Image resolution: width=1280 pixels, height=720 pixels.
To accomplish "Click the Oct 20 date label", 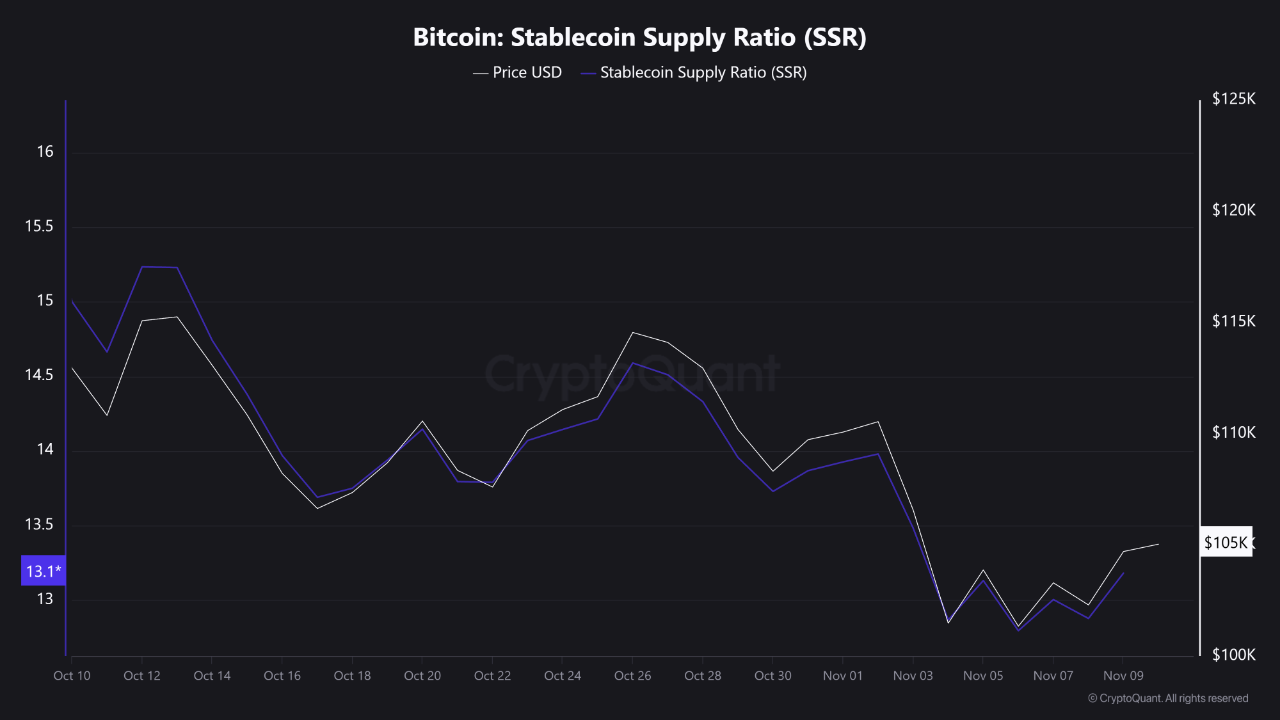I will click(422, 676).
